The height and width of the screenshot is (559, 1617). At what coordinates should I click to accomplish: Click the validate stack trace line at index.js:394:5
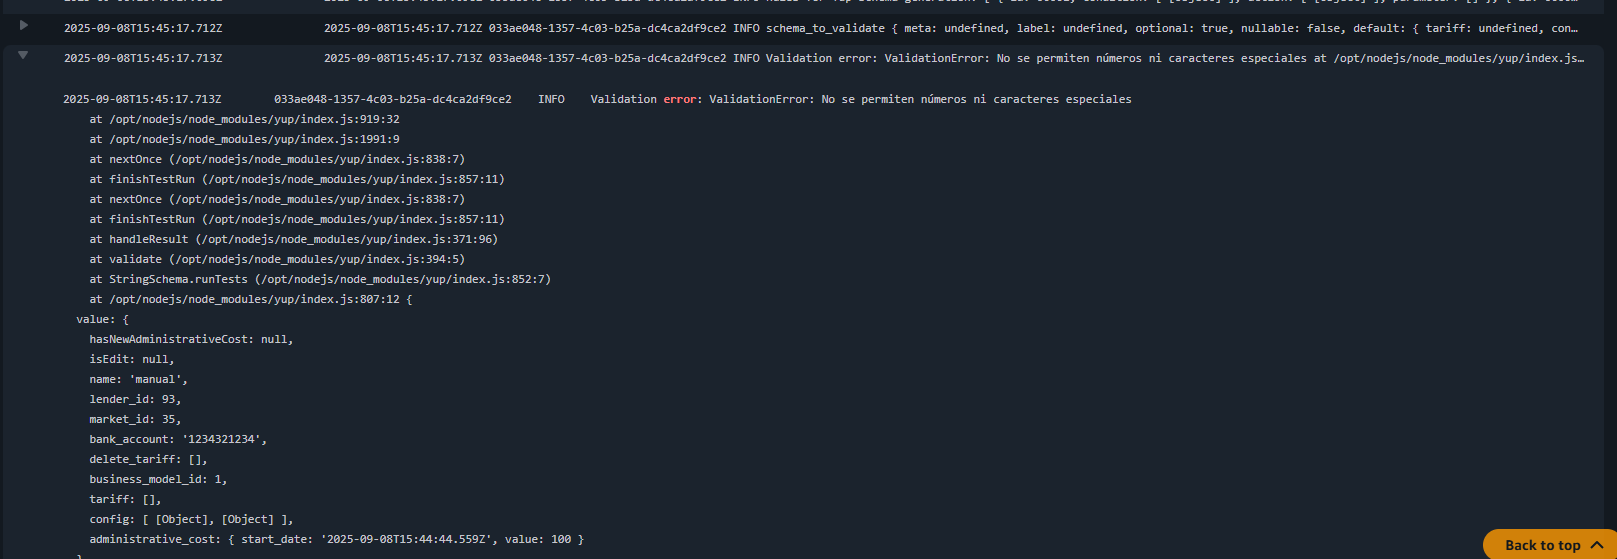277,259
